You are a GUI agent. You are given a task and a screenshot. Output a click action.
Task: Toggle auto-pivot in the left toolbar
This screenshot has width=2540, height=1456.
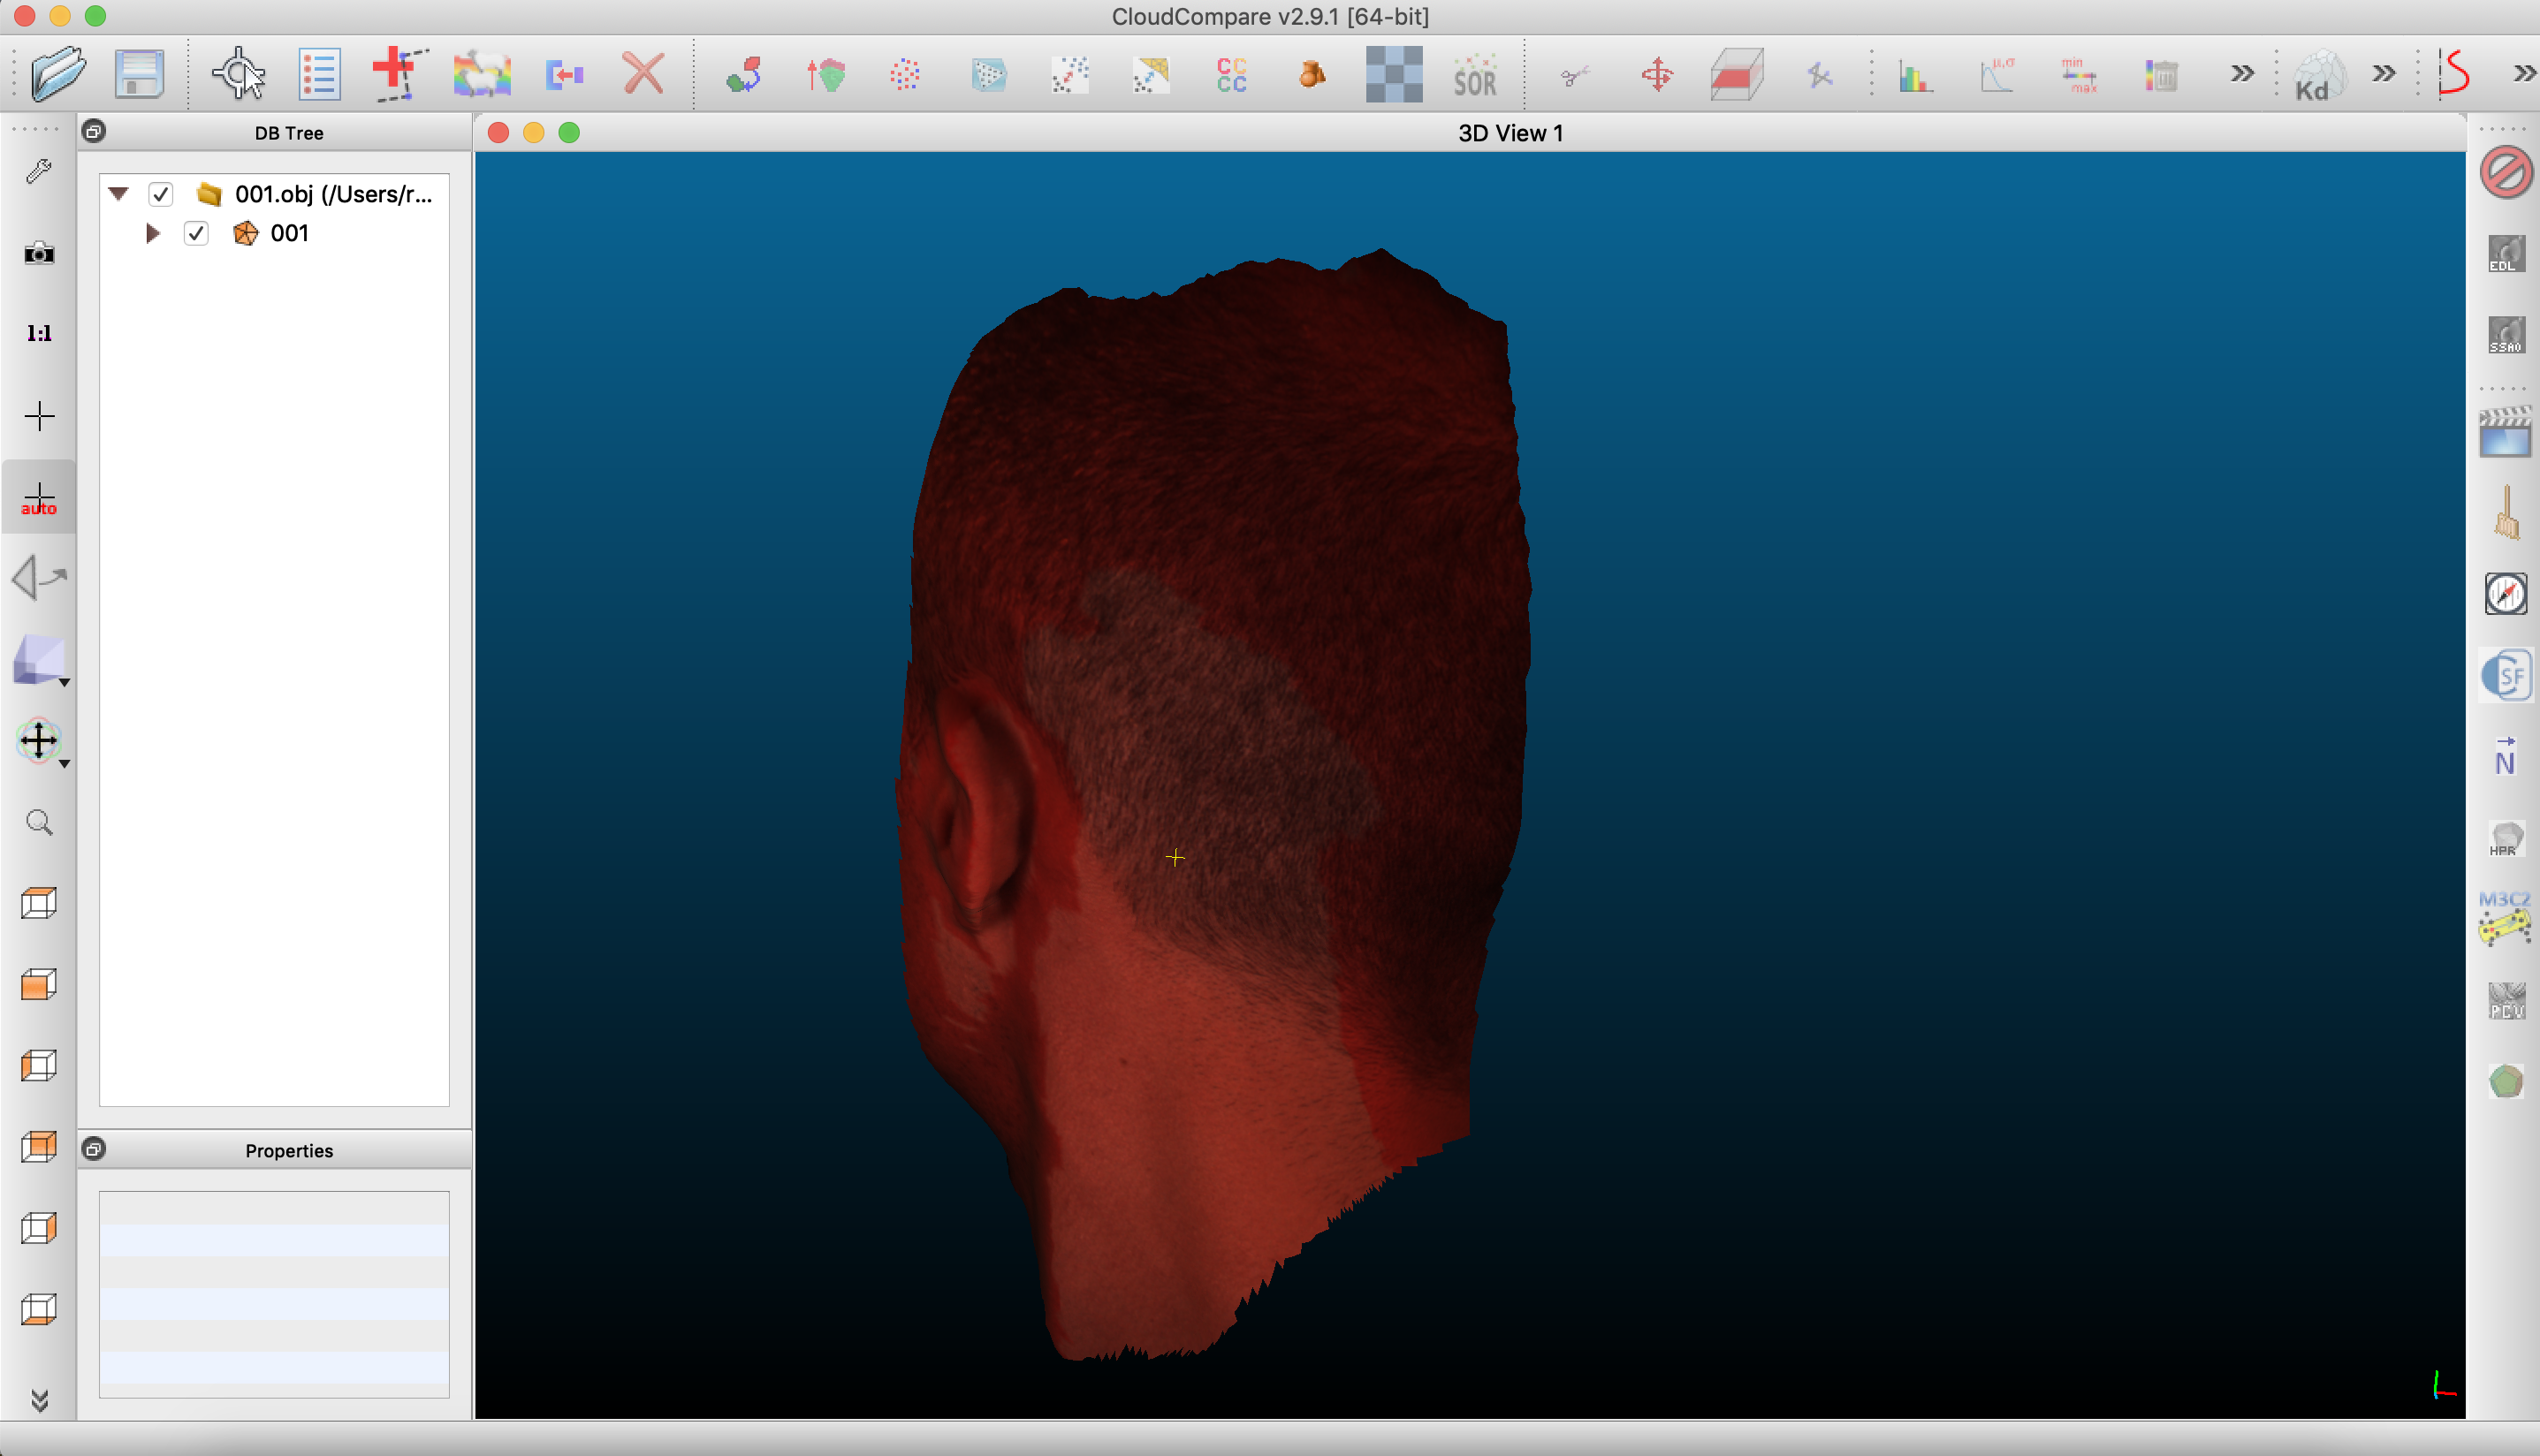(38, 497)
